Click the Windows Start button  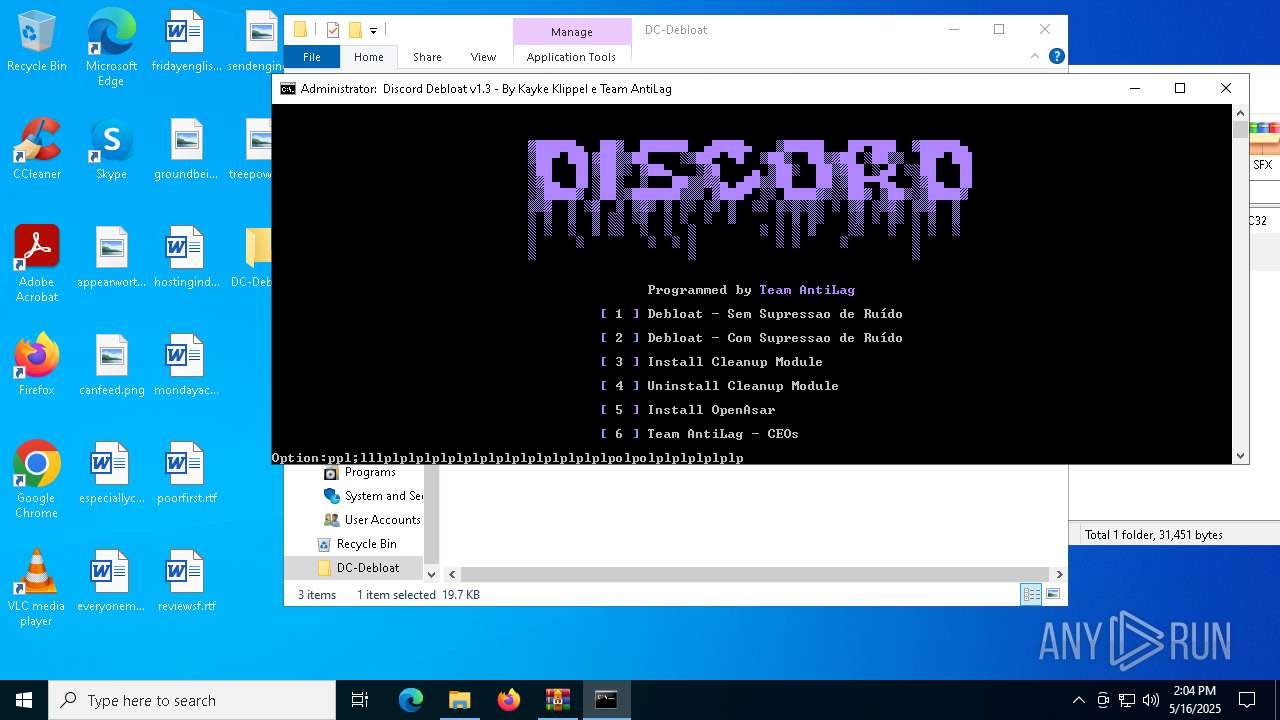click(x=24, y=700)
